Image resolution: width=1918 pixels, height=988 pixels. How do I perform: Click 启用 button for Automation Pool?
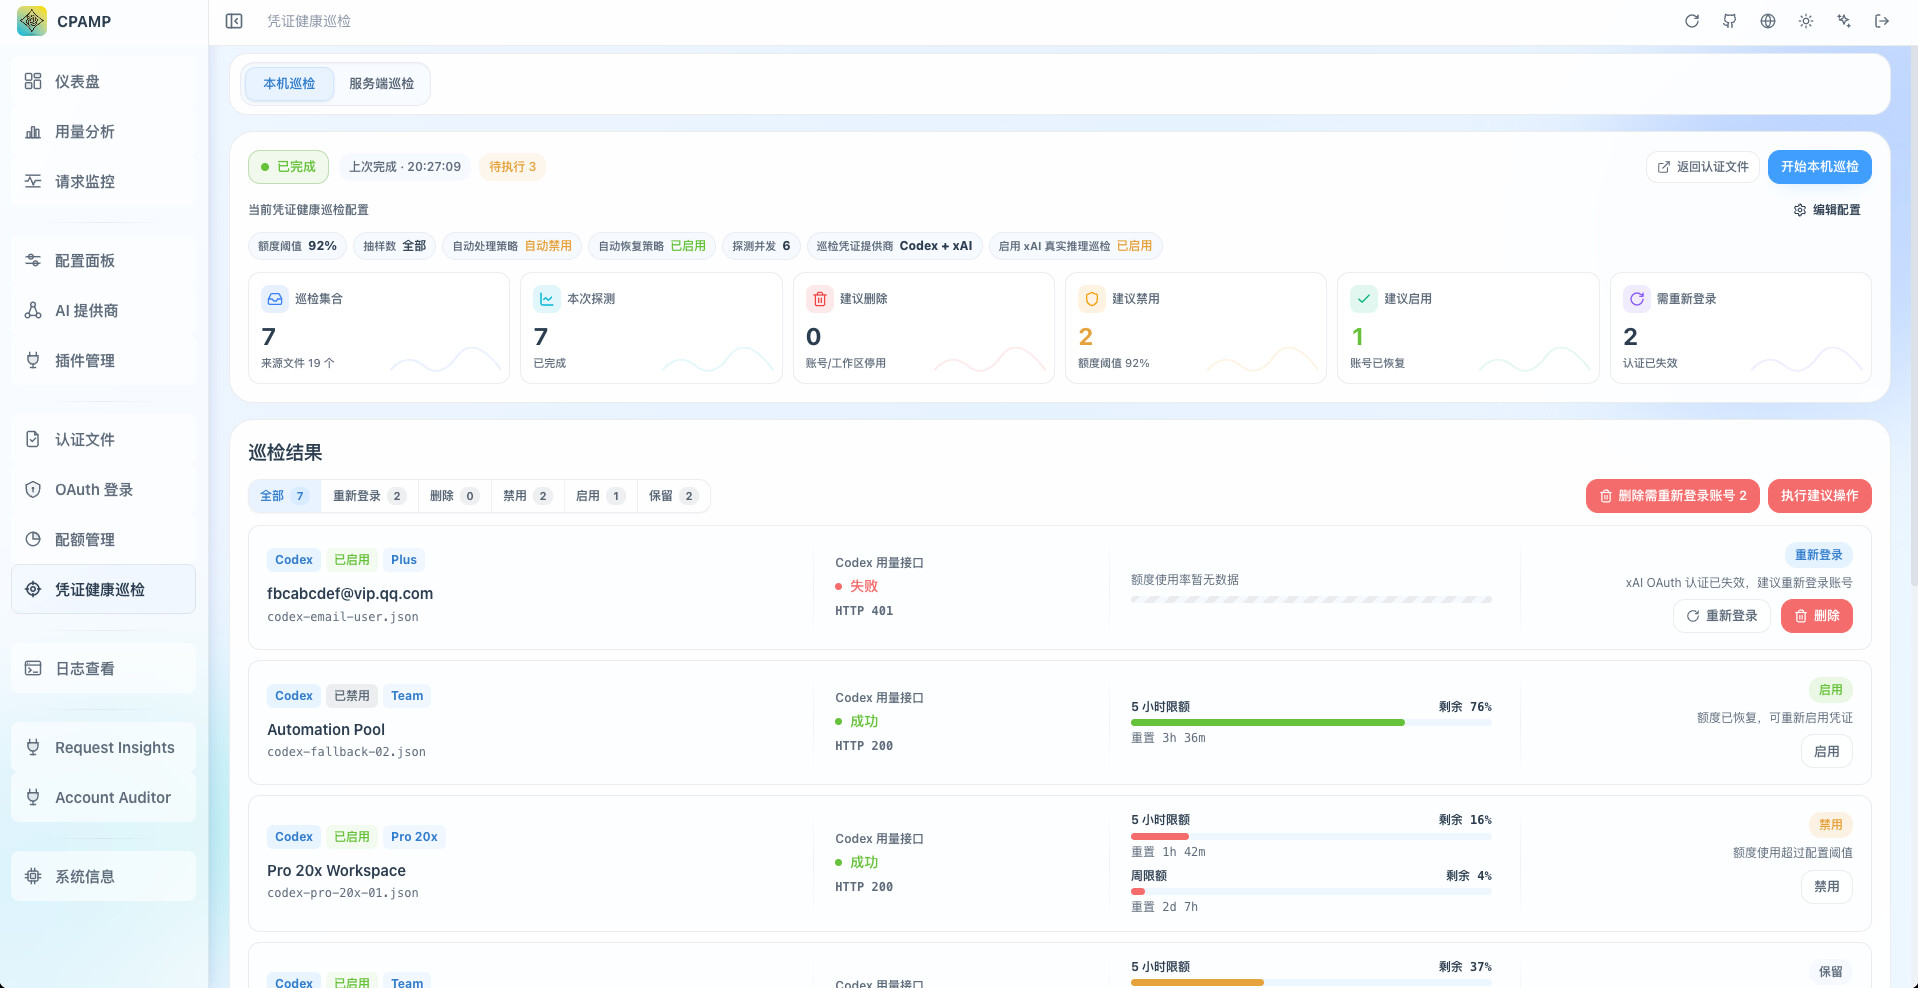tap(1826, 751)
